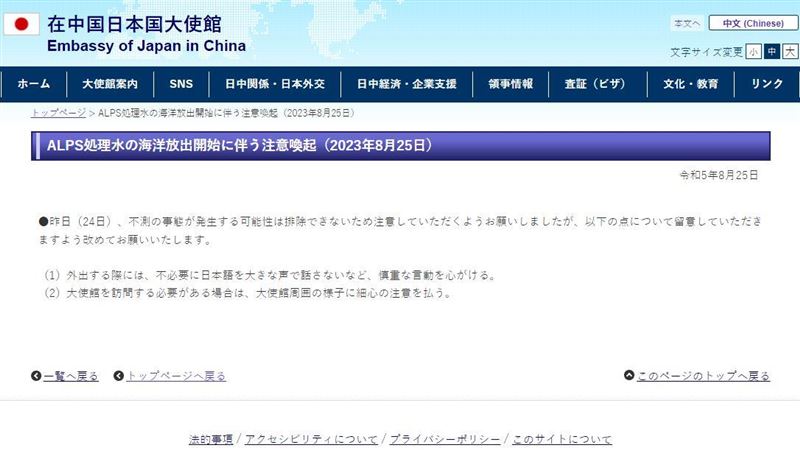Open 日中関係・日本外交 menu
The width and height of the screenshot is (800, 450).
click(x=275, y=84)
